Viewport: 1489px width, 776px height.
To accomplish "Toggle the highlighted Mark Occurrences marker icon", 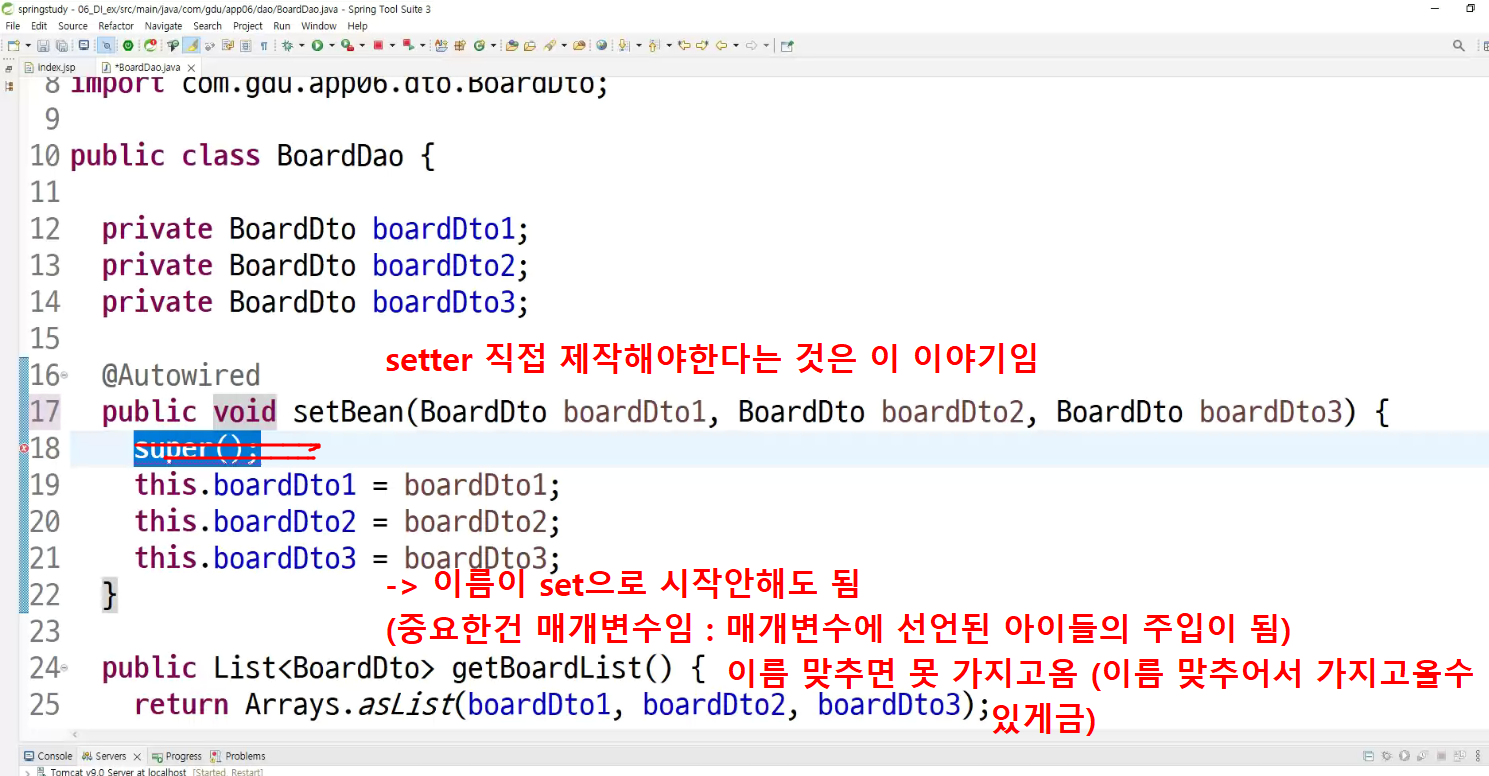I will [x=192, y=45].
